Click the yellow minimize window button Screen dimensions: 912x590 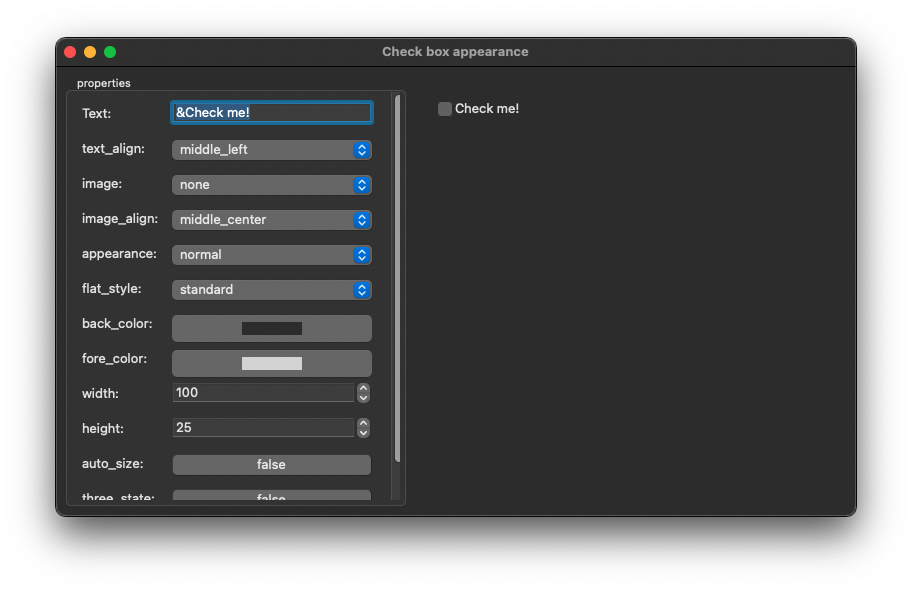90,52
